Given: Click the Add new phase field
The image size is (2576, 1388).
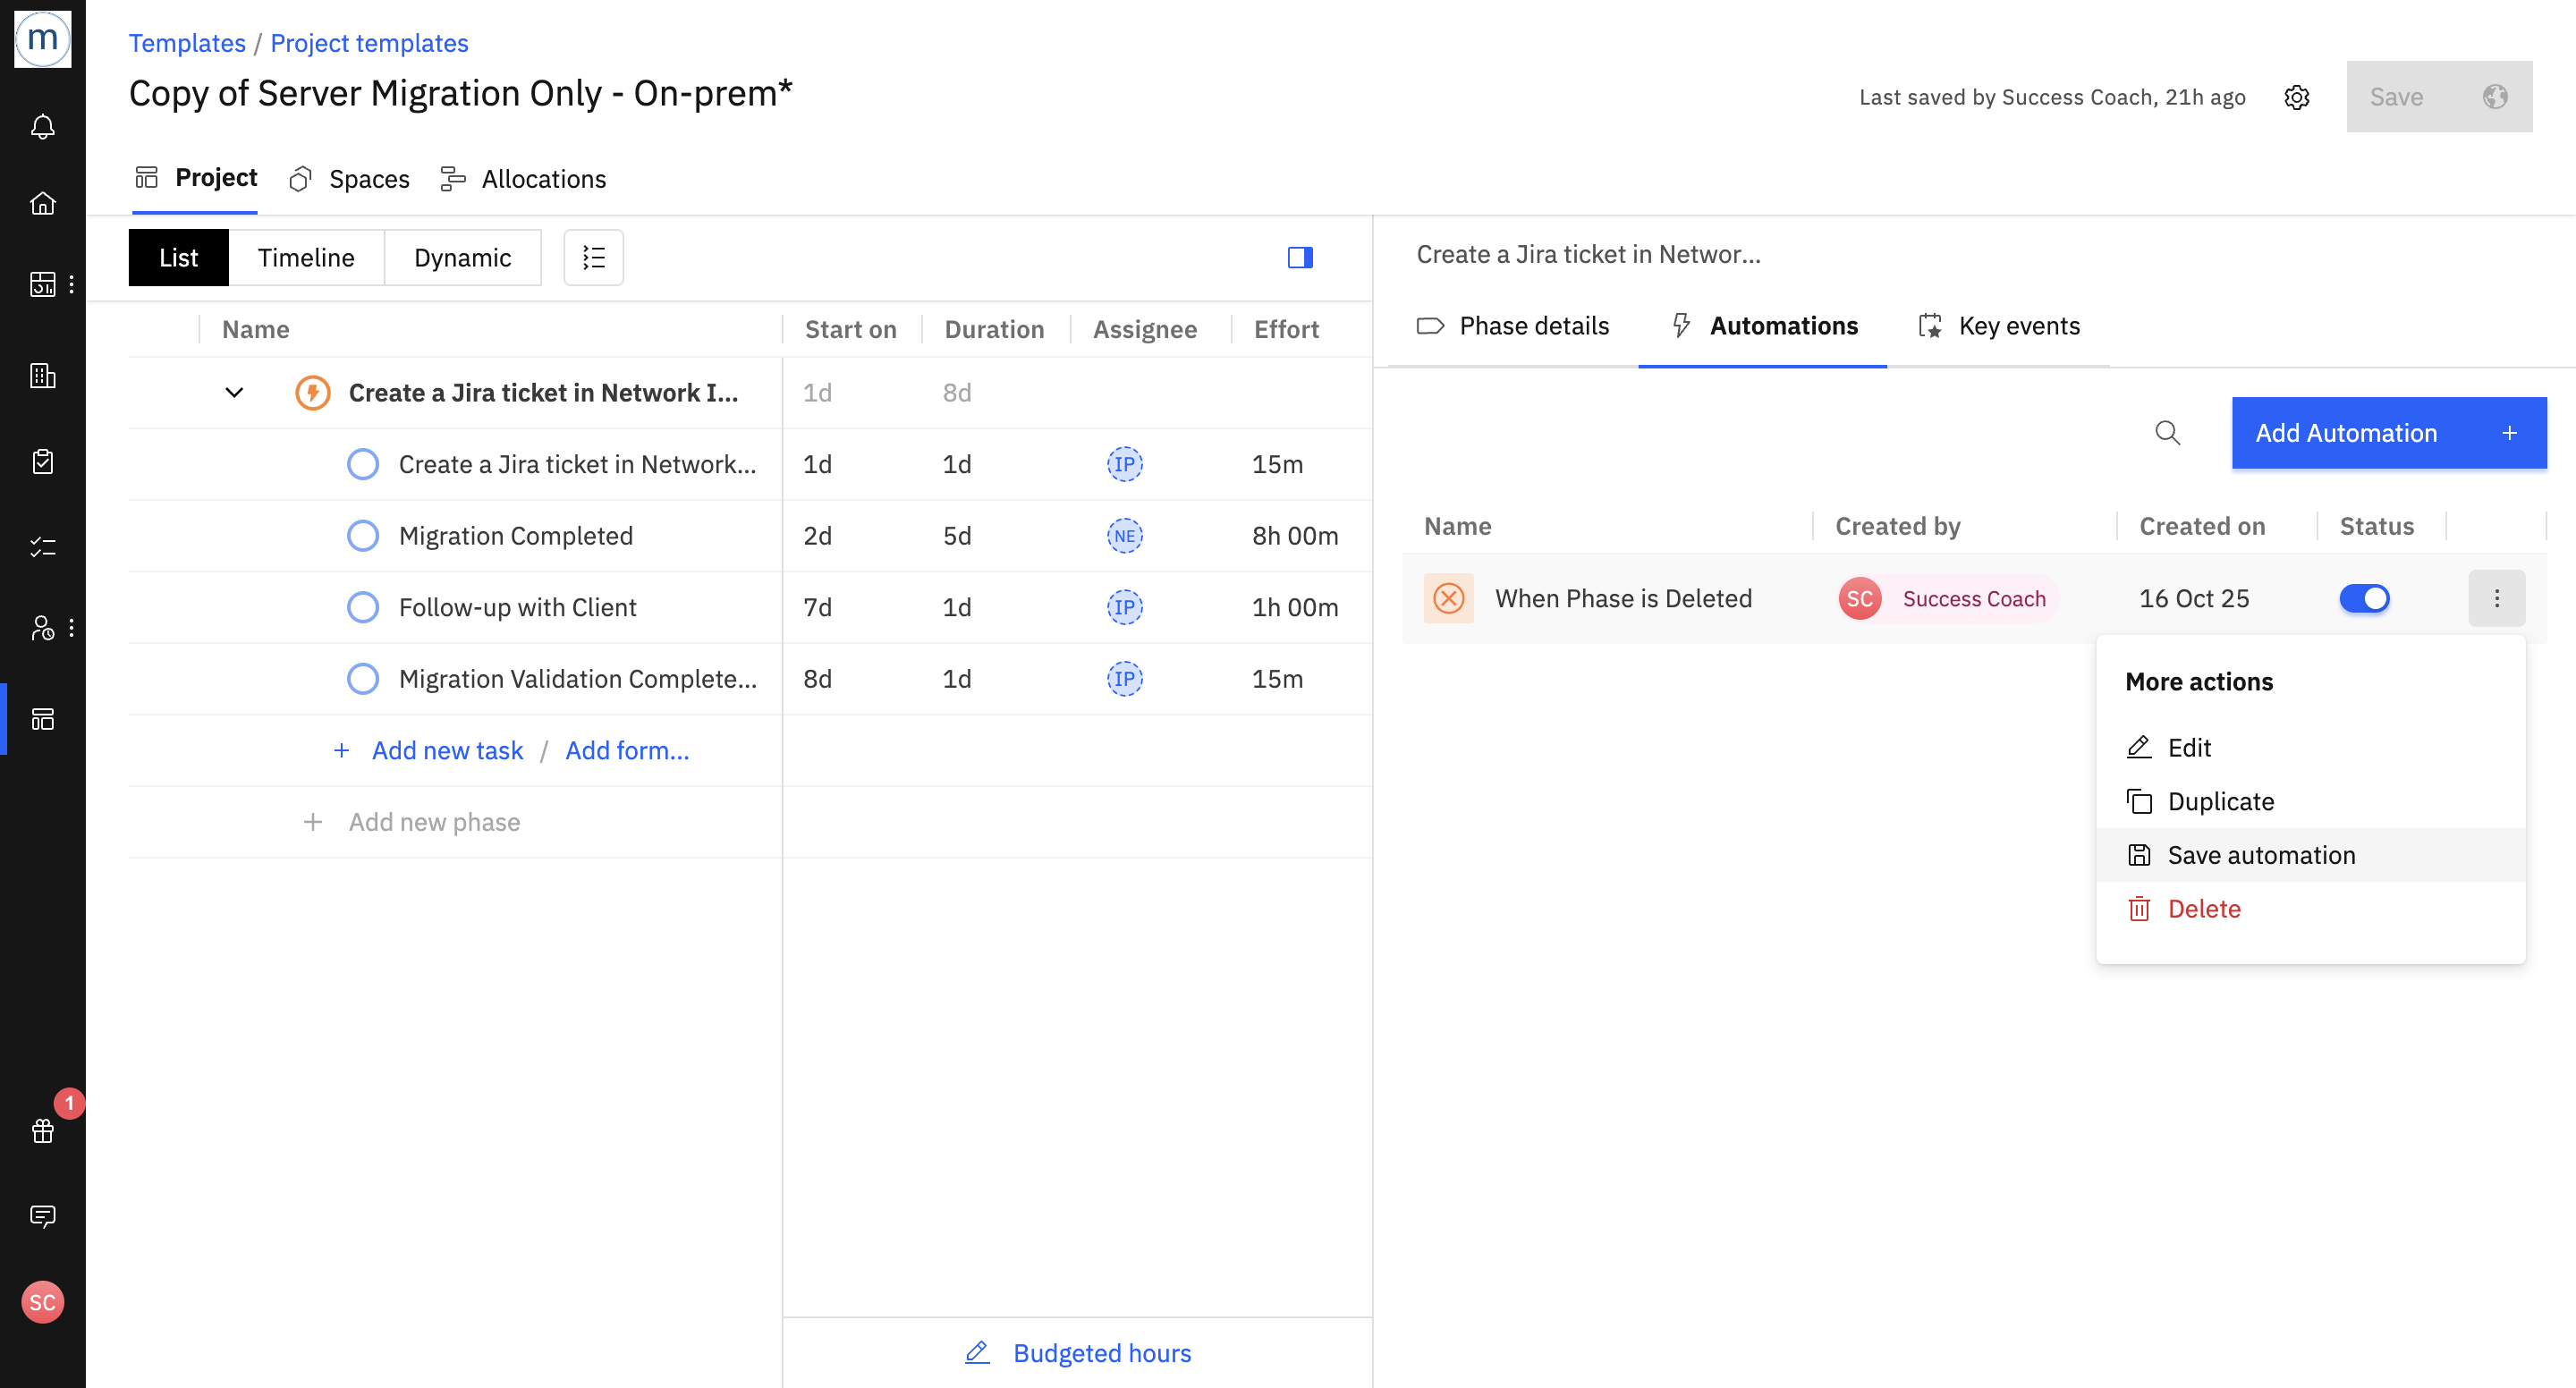Looking at the screenshot, I should tap(434, 822).
